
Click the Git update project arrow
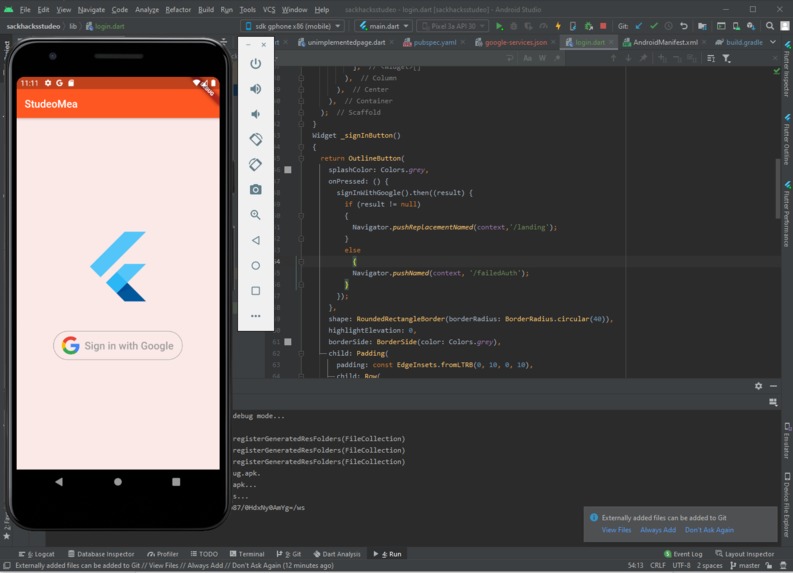[639, 26]
